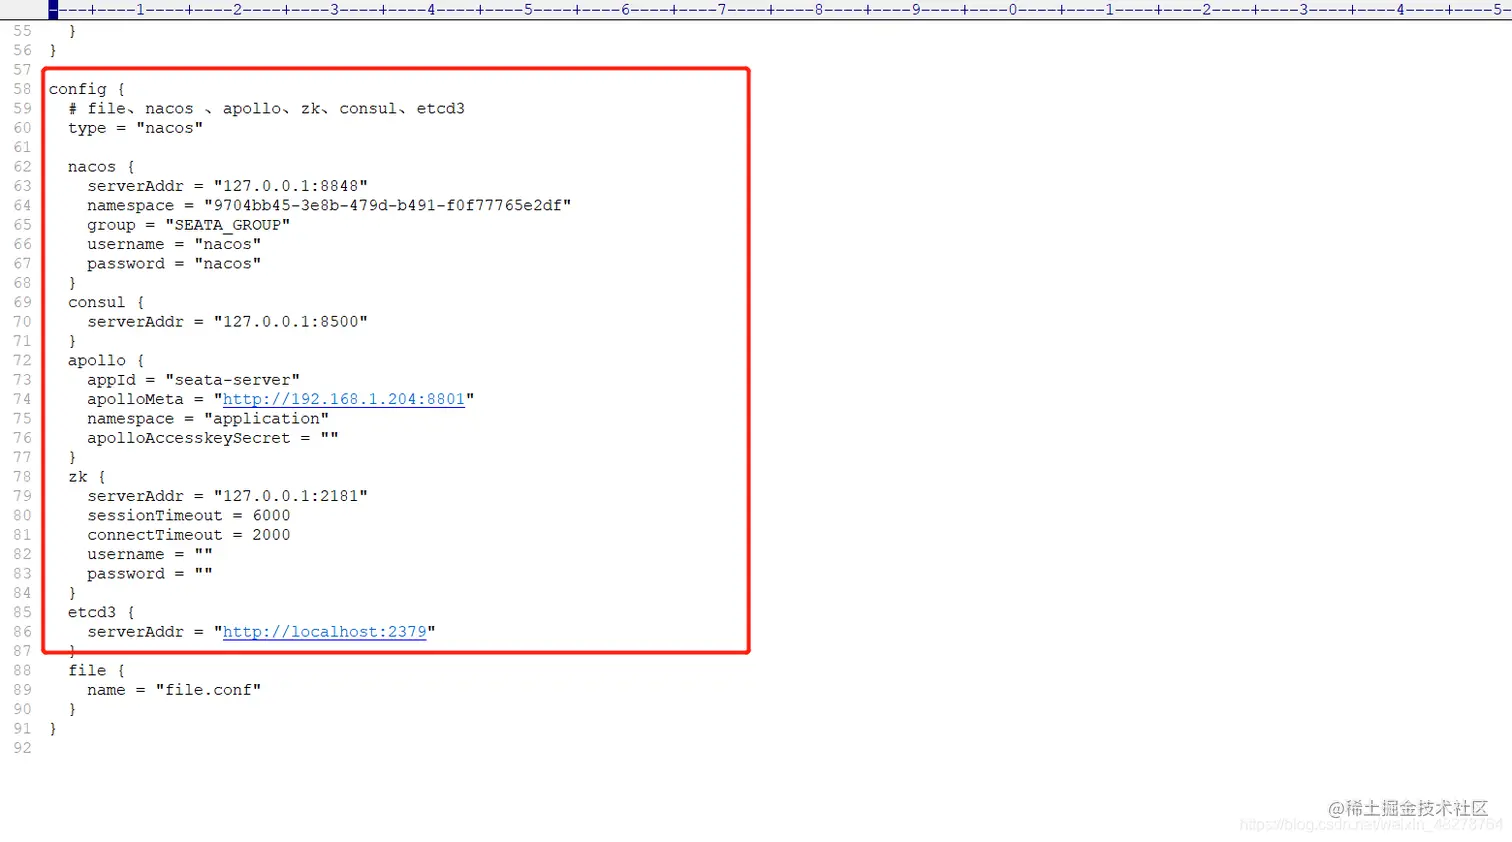Screen dimensions: 1512x842
Task: Select the type = "nacos" line
Action: tap(135, 128)
